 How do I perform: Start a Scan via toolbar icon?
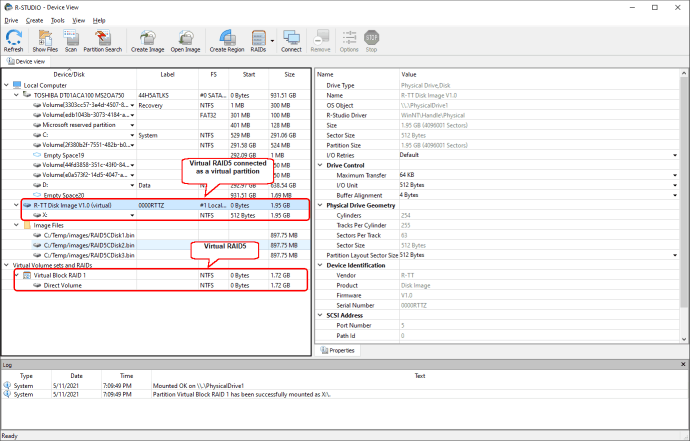point(70,40)
